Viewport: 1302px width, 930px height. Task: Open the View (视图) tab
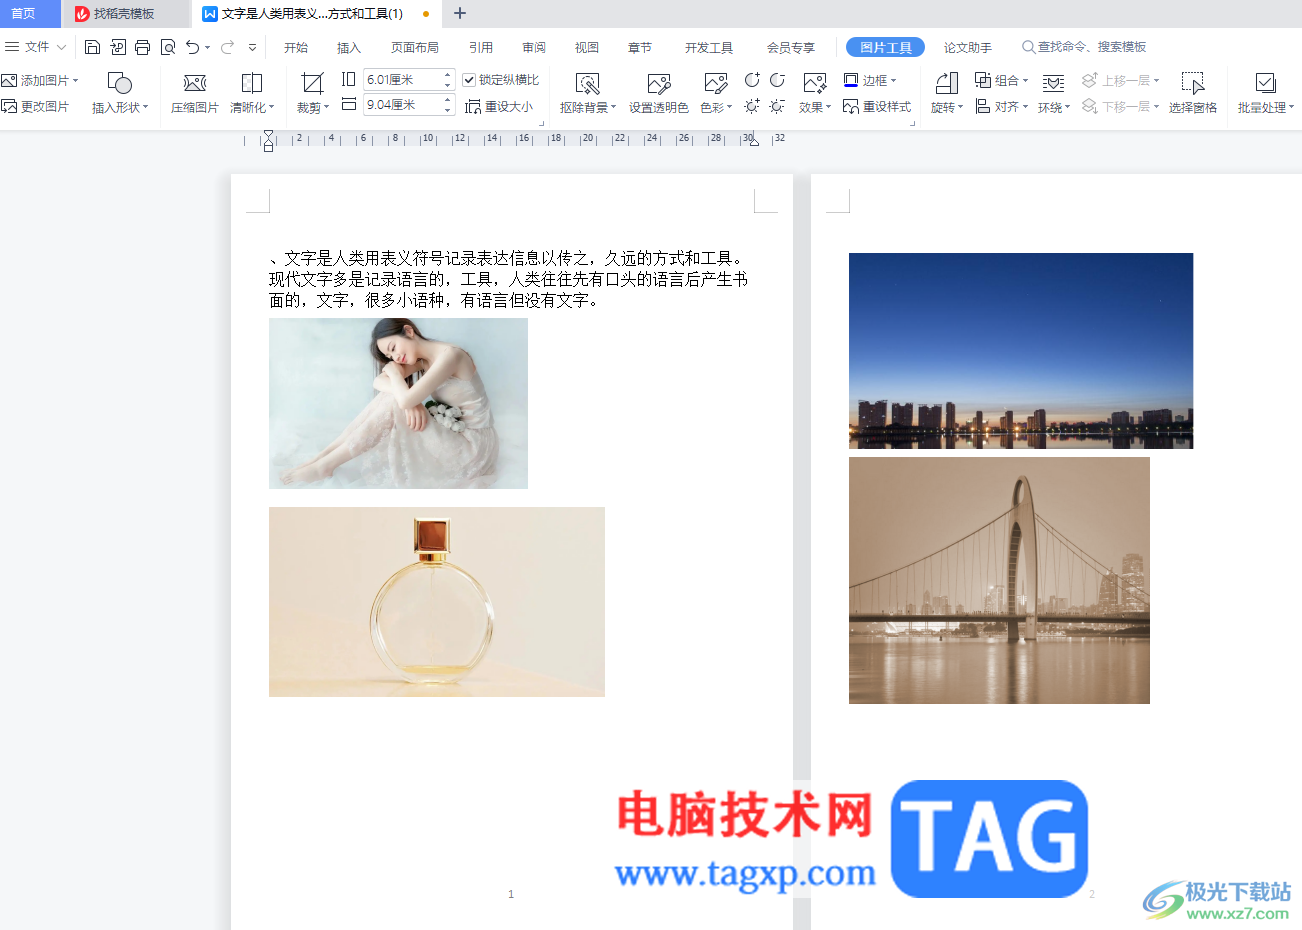pos(587,47)
